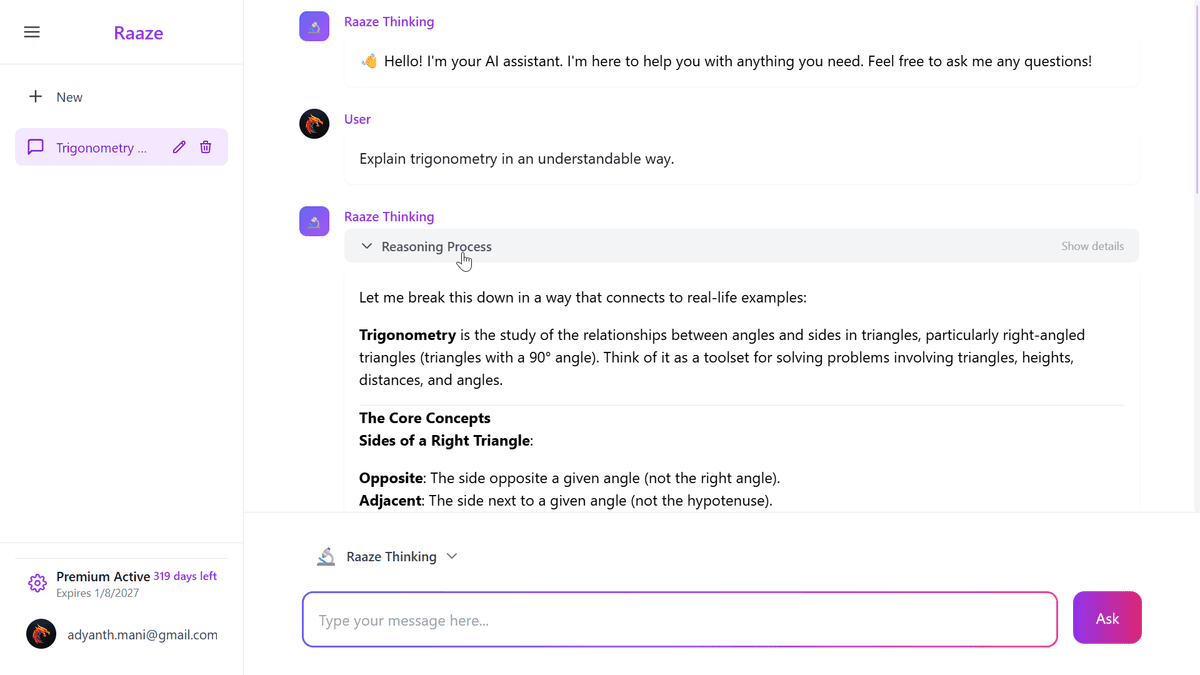Viewport: 1200px width, 675px height.
Task: Edit the Trigonometry conversation title with pencil icon
Action: [x=178, y=146]
